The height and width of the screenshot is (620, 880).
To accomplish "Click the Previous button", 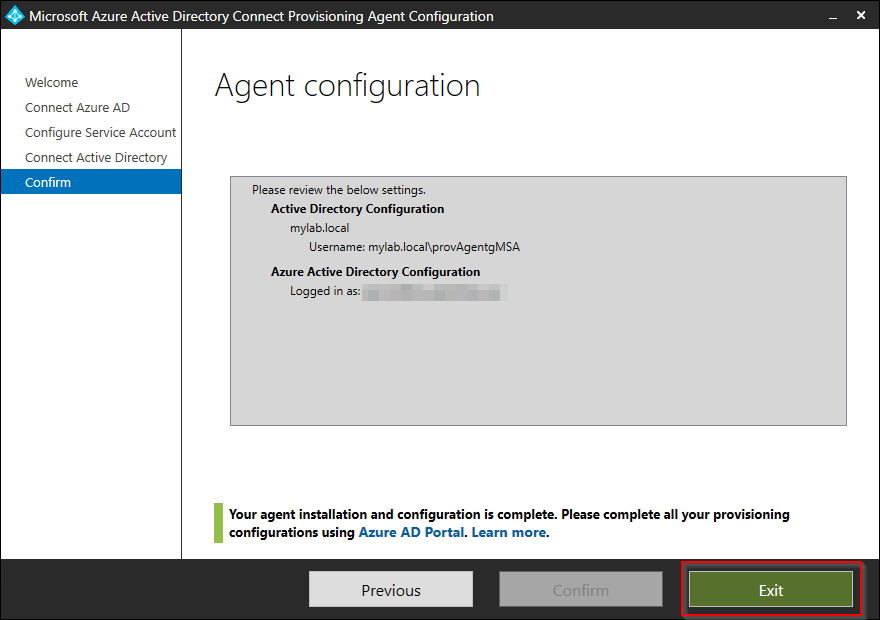I will [x=391, y=590].
